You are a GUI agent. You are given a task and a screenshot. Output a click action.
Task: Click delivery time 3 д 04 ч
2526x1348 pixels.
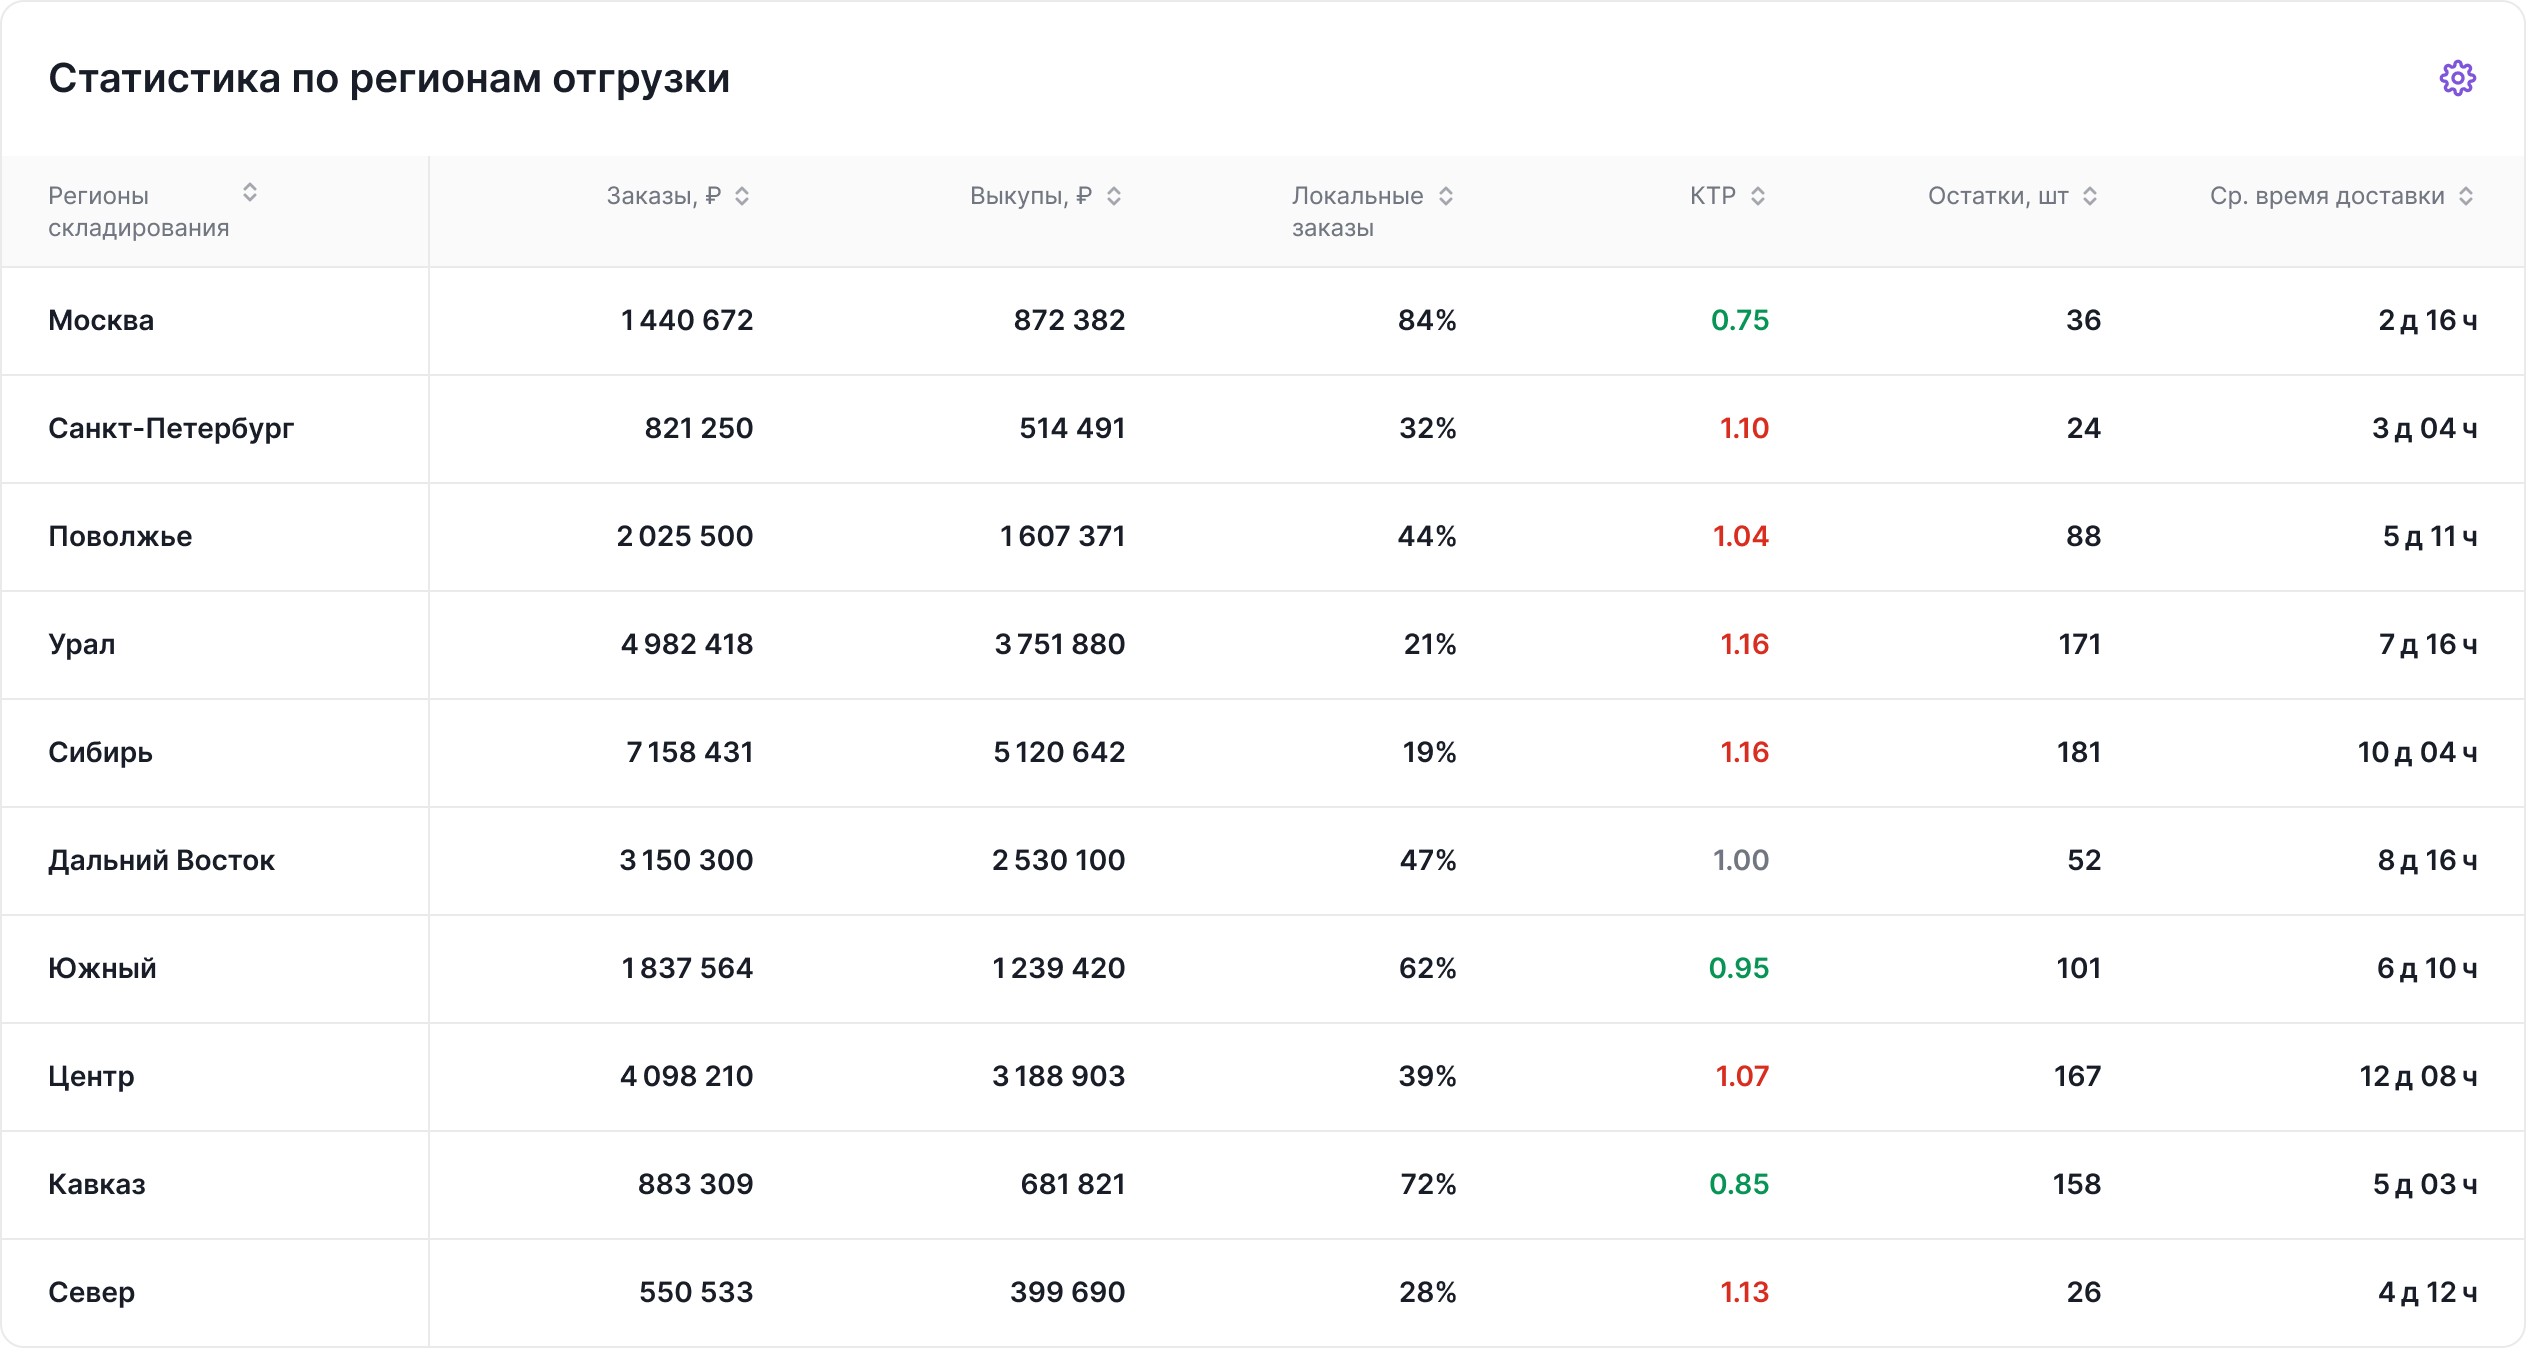coord(2424,428)
